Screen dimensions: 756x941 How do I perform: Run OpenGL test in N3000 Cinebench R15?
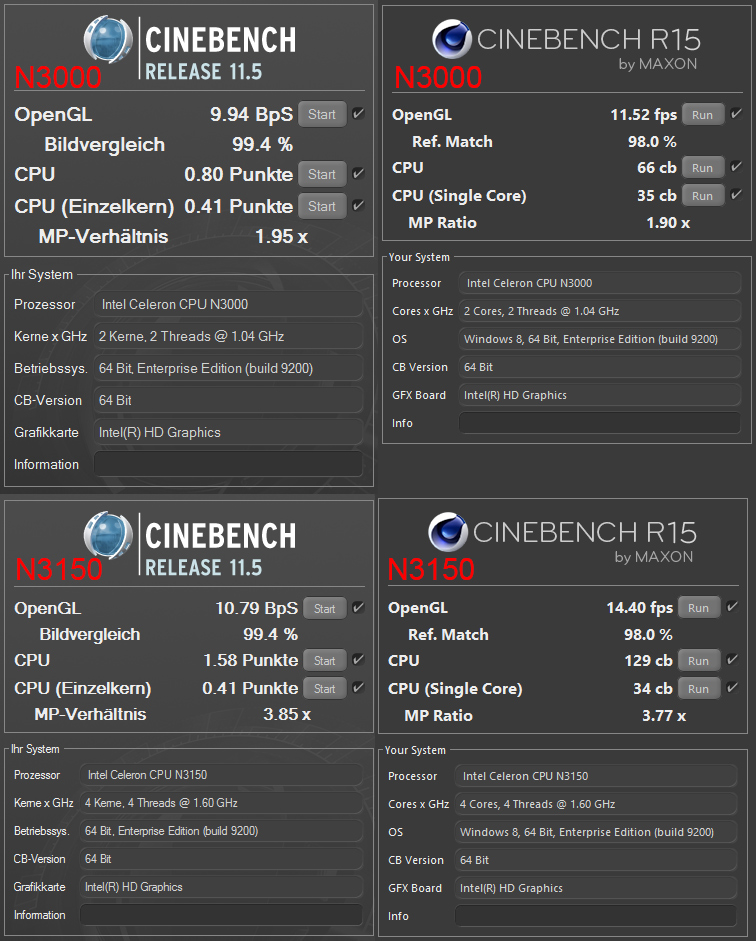click(703, 115)
